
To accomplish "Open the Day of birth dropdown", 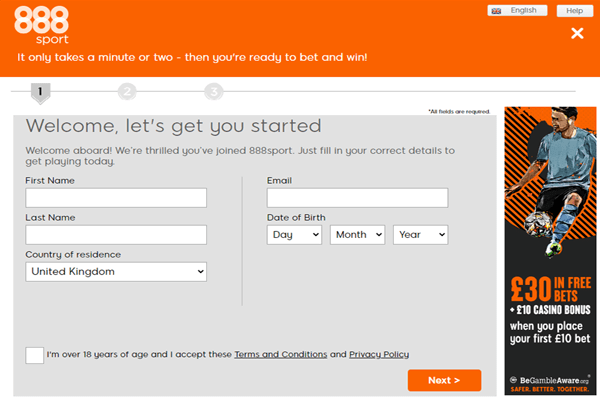I will (x=294, y=235).
